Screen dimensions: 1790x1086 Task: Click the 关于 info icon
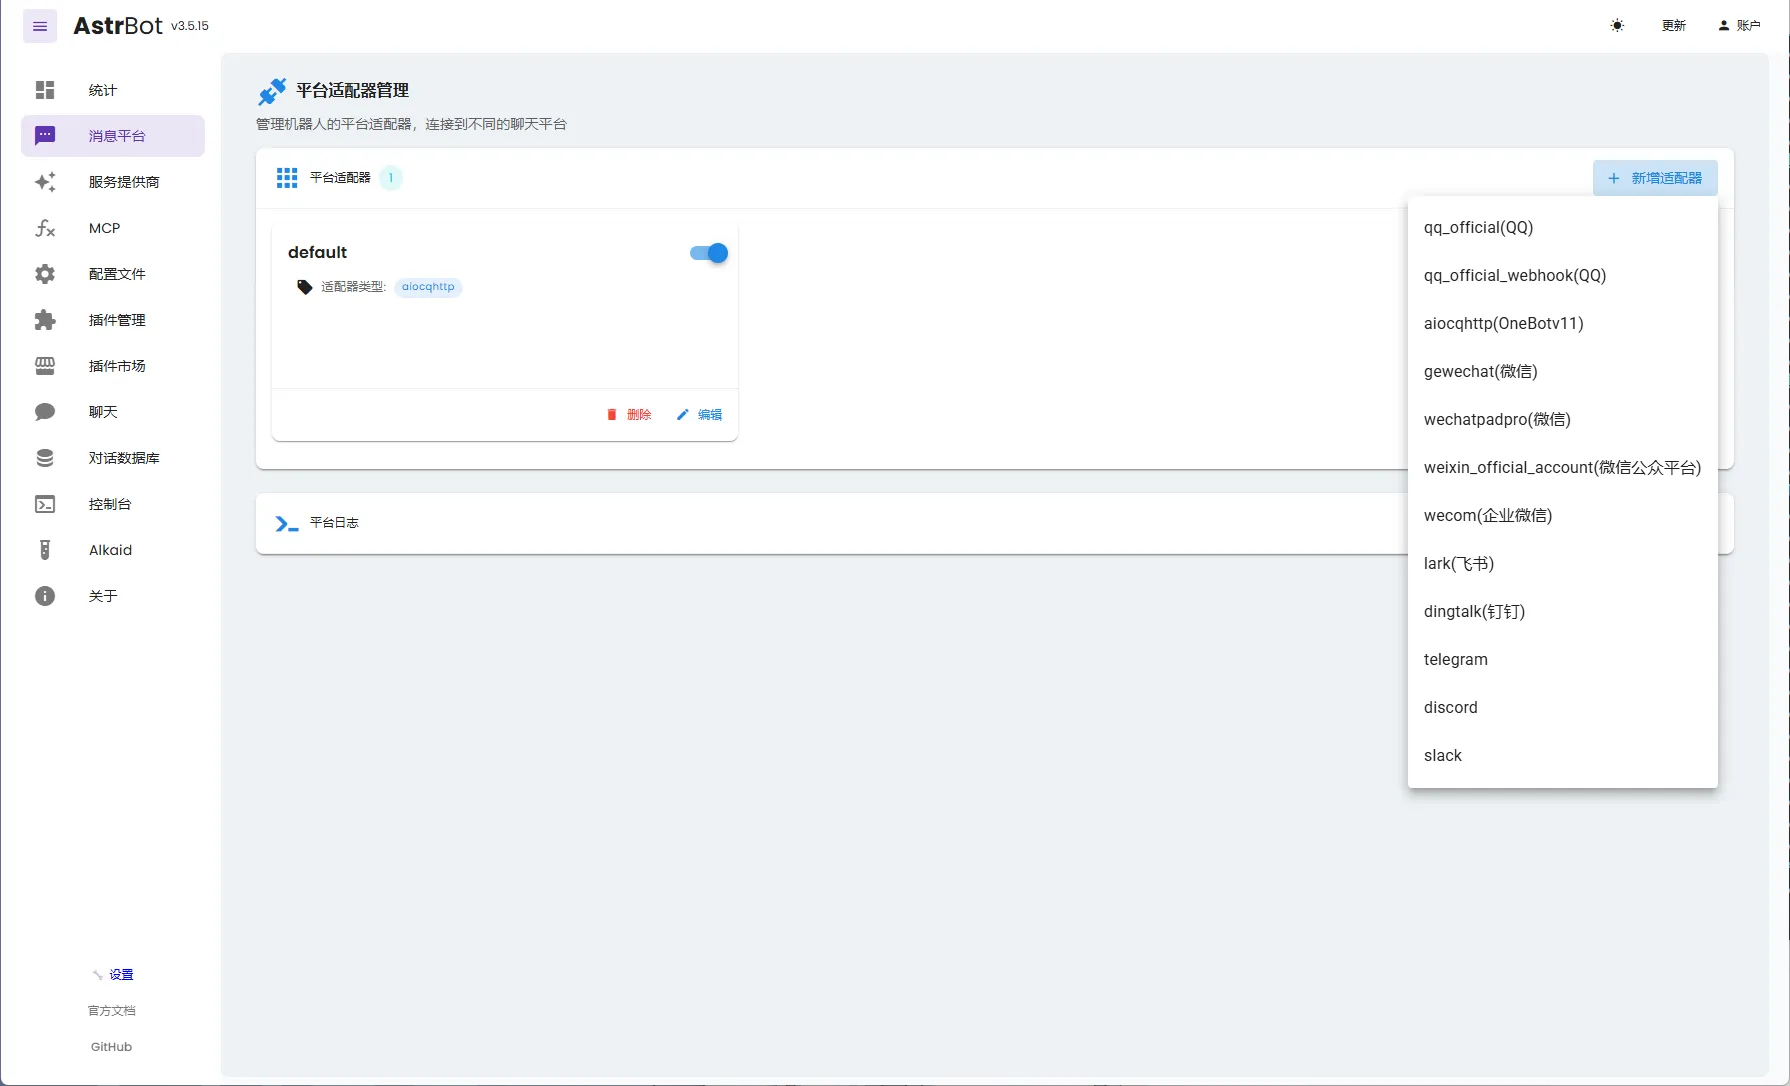(45, 596)
